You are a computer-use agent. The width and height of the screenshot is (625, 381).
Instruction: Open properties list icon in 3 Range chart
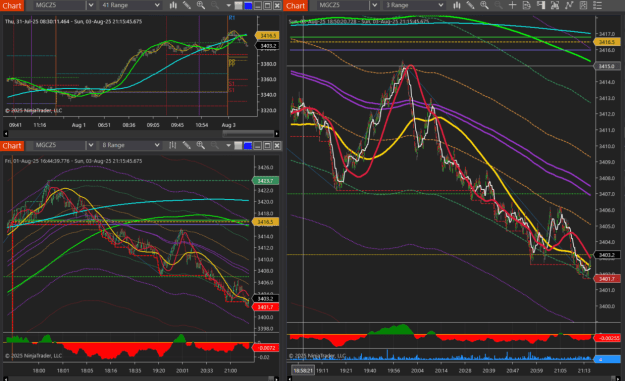(x=597, y=5)
